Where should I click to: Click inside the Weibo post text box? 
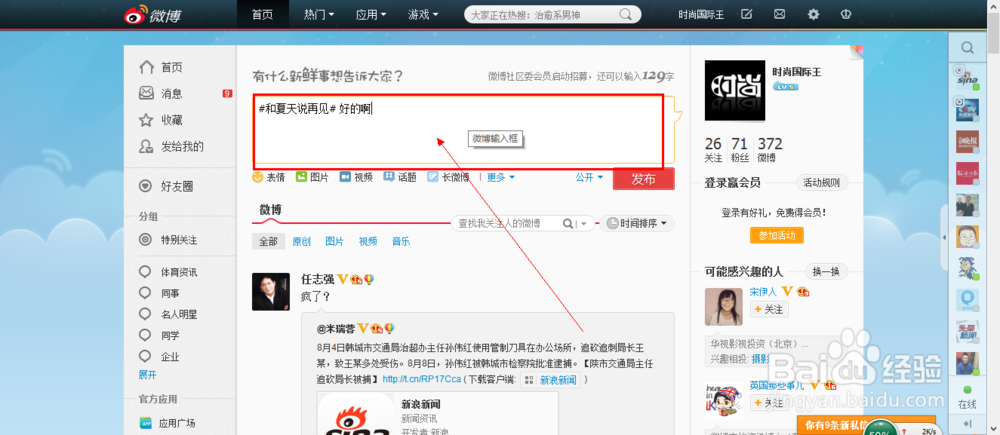pos(458,131)
